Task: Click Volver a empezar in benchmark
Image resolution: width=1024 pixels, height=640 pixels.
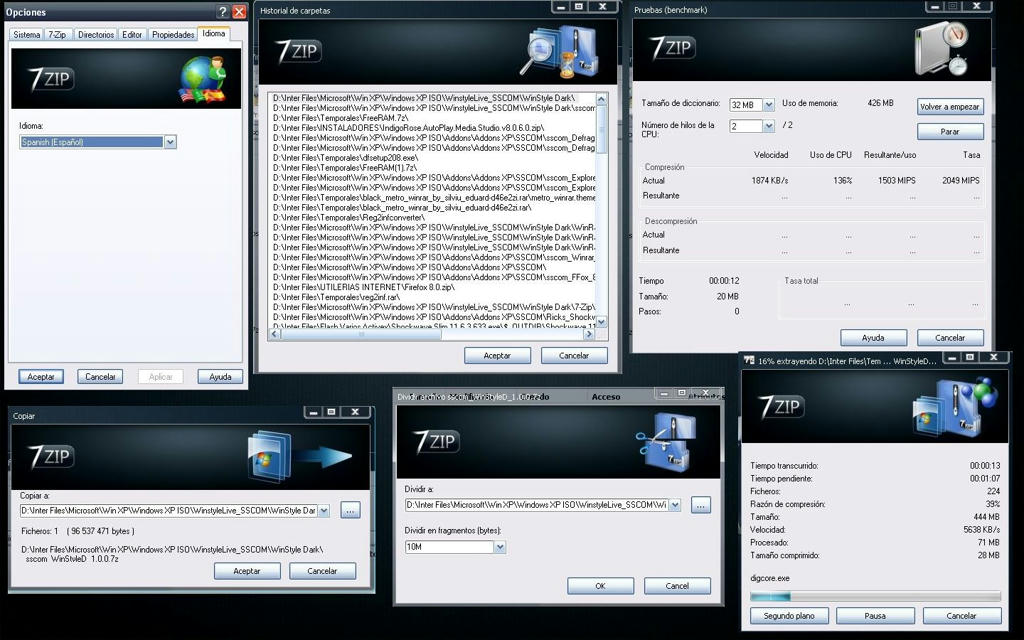Action: click(x=950, y=106)
